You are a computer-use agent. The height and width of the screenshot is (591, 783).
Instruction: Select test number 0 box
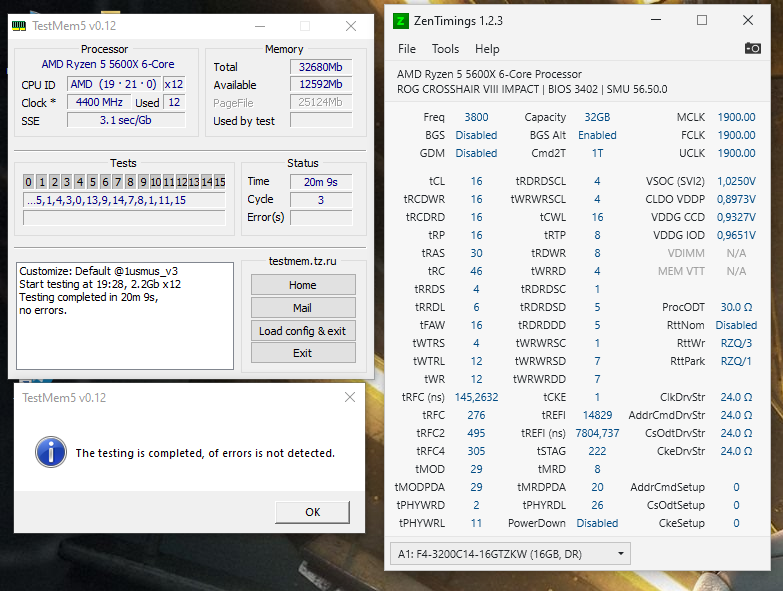point(28,182)
